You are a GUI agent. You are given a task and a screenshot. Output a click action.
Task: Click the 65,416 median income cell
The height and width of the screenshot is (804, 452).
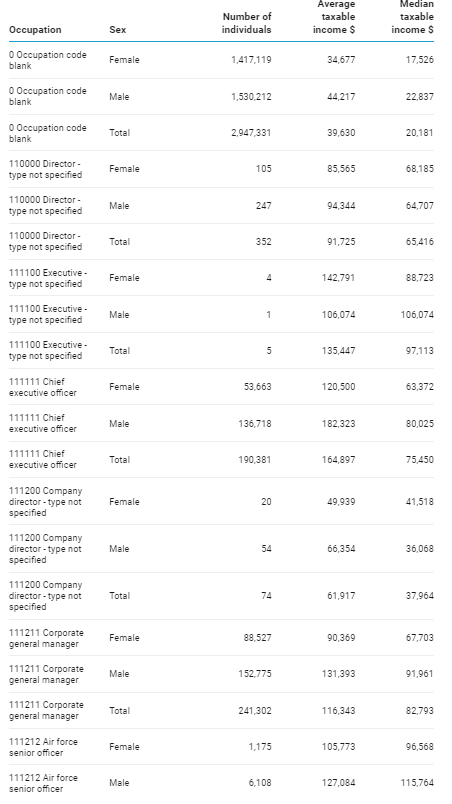coord(420,242)
